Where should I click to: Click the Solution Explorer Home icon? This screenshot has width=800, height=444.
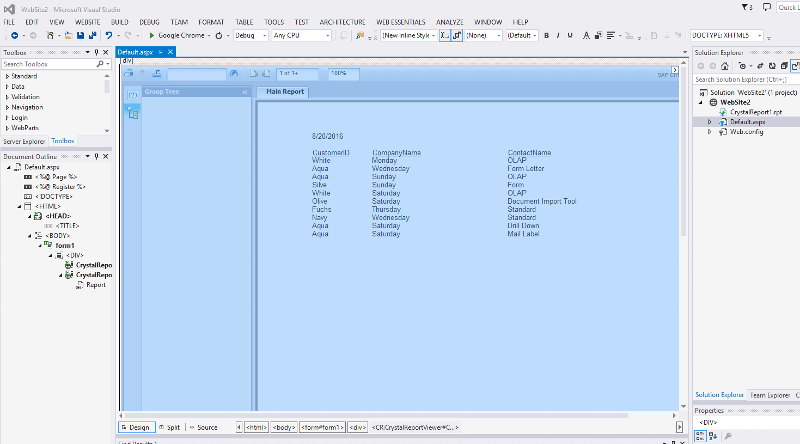click(724, 66)
